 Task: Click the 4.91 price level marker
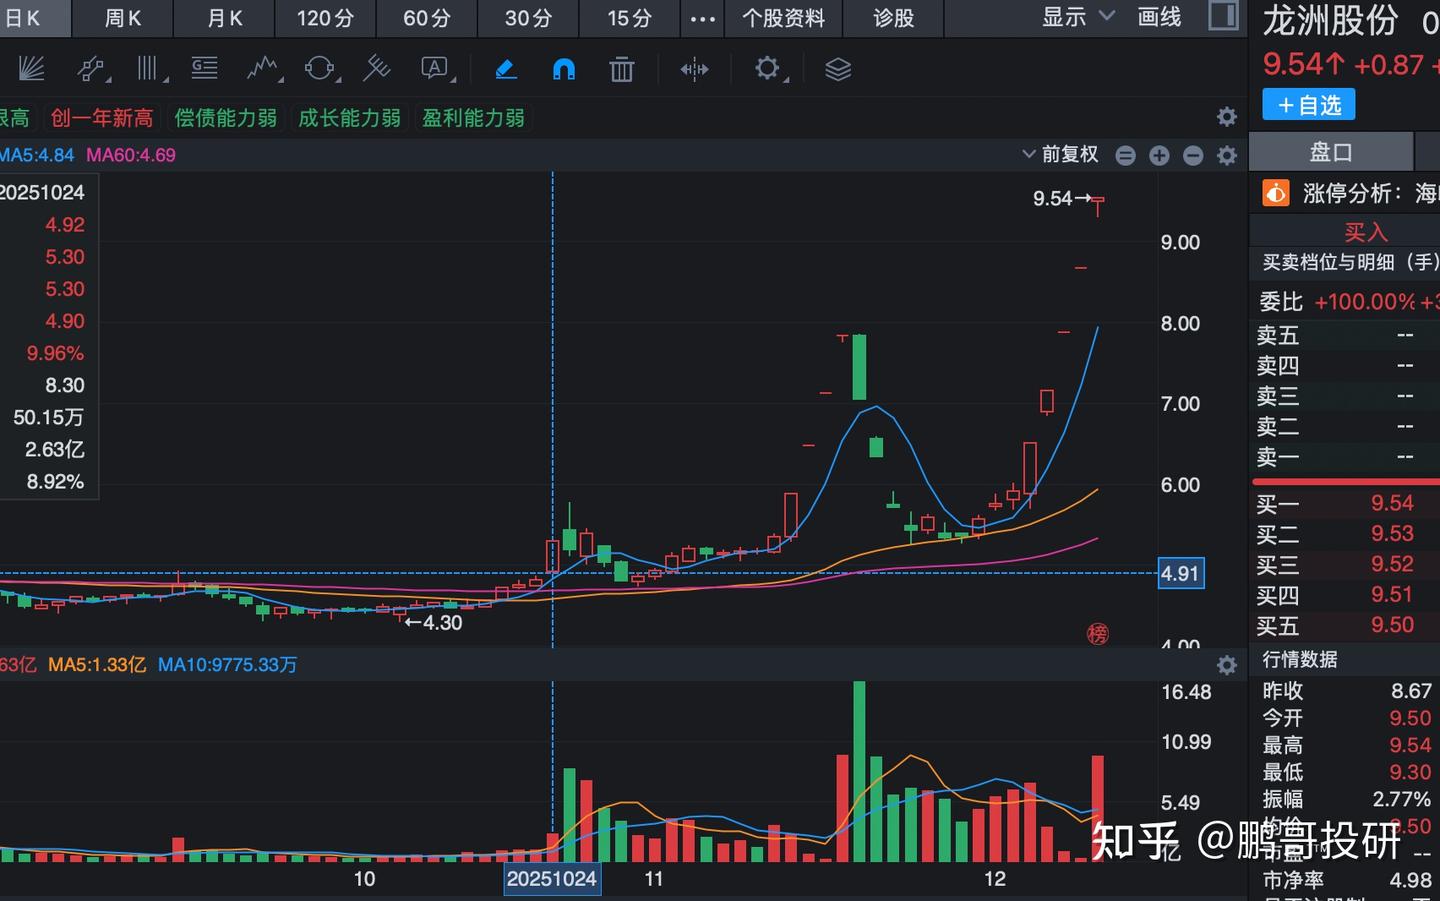[1180, 573]
